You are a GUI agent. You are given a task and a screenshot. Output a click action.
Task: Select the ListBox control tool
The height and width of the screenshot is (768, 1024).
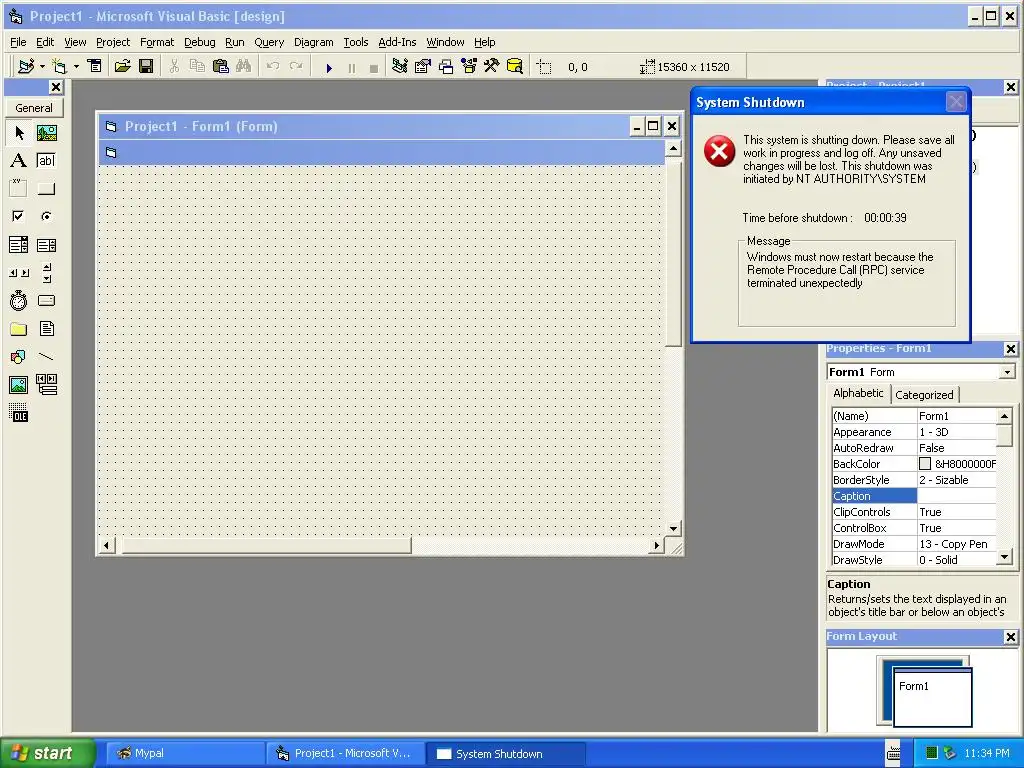[46, 245]
